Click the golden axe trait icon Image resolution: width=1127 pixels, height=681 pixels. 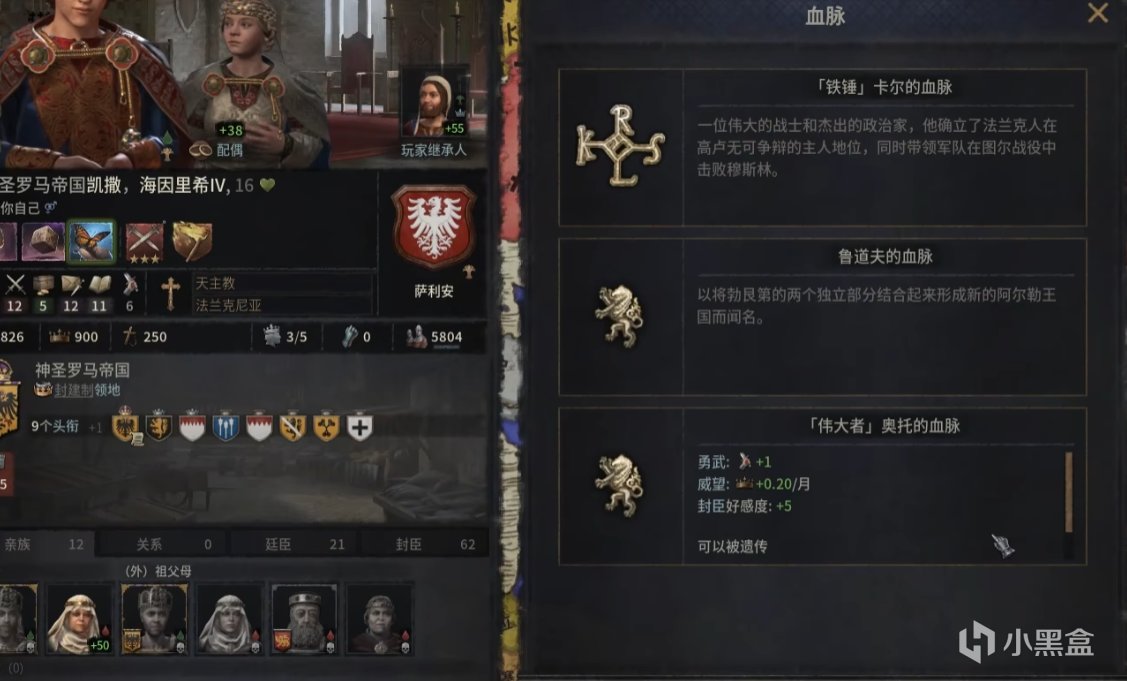pyautogui.click(x=192, y=242)
